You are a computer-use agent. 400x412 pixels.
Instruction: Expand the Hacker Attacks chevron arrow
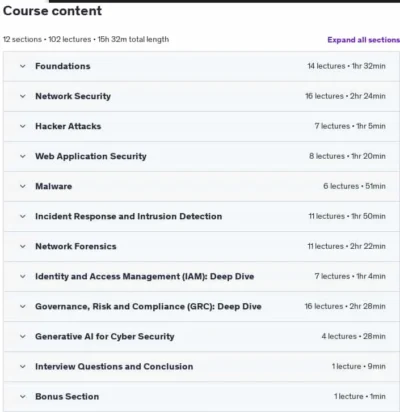click(23, 126)
